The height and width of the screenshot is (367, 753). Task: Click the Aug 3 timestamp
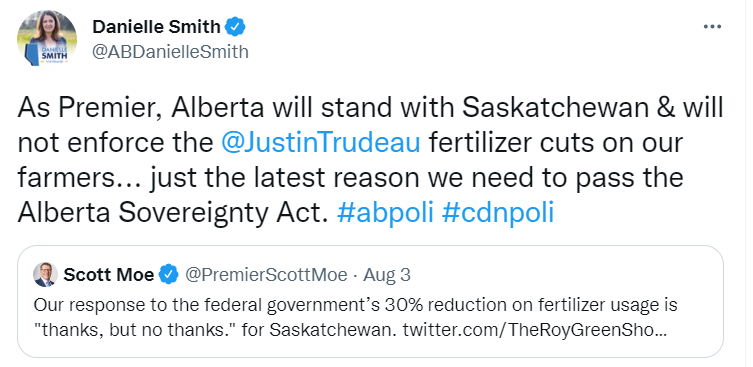(x=387, y=275)
